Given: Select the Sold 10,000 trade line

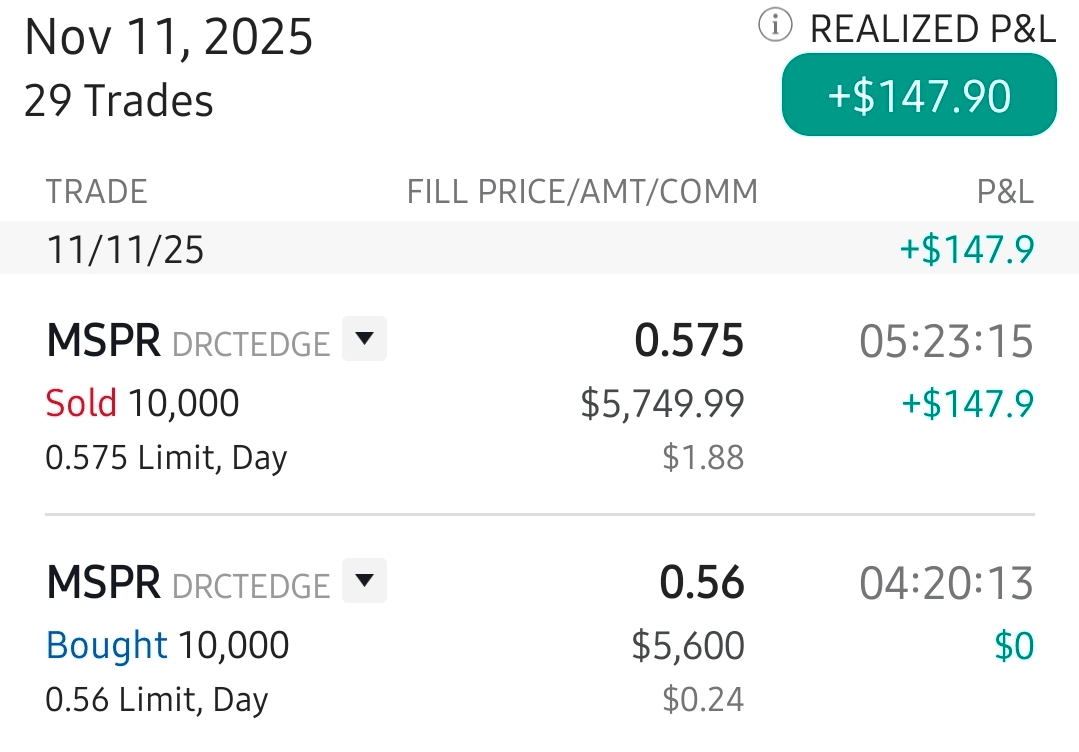Looking at the screenshot, I should tap(142, 403).
